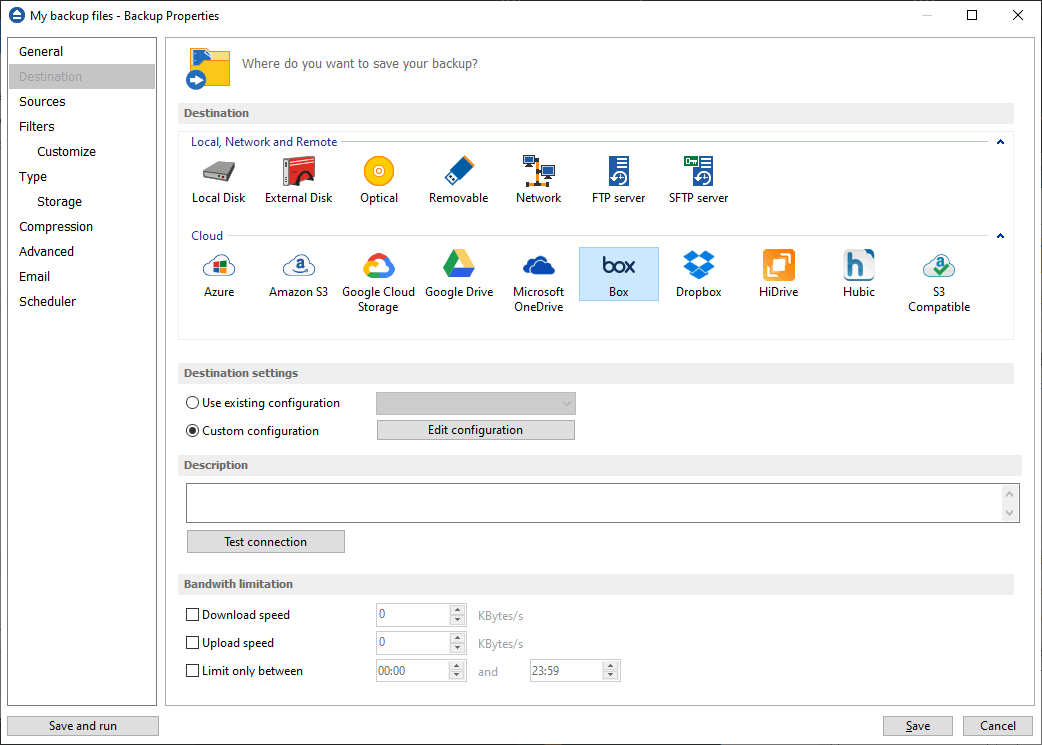Collapse the Local, Network and Remote section

pyautogui.click(x=1000, y=142)
